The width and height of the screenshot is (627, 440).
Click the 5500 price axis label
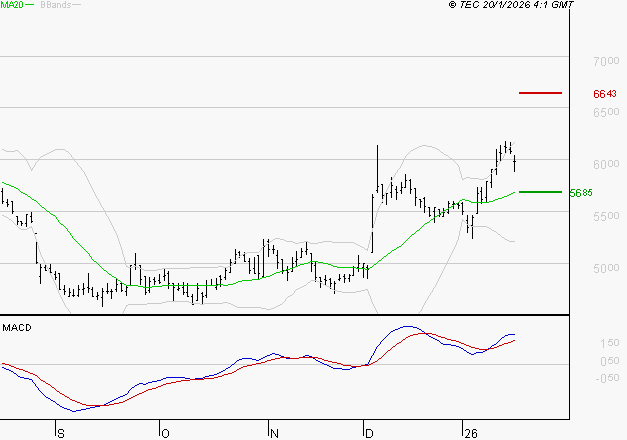tap(606, 216)
